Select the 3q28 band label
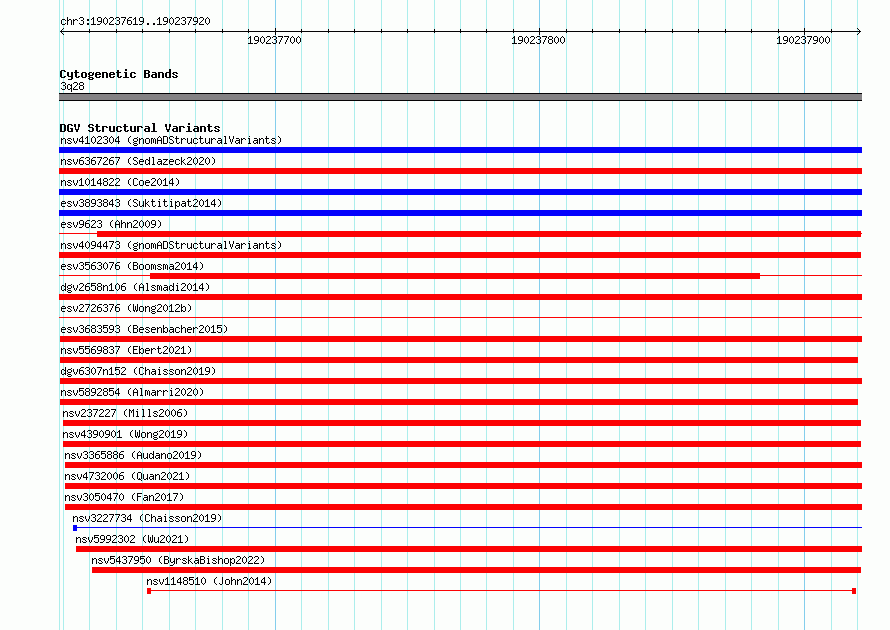This screenshot has height=630, width=890. (x=72, y=86)
